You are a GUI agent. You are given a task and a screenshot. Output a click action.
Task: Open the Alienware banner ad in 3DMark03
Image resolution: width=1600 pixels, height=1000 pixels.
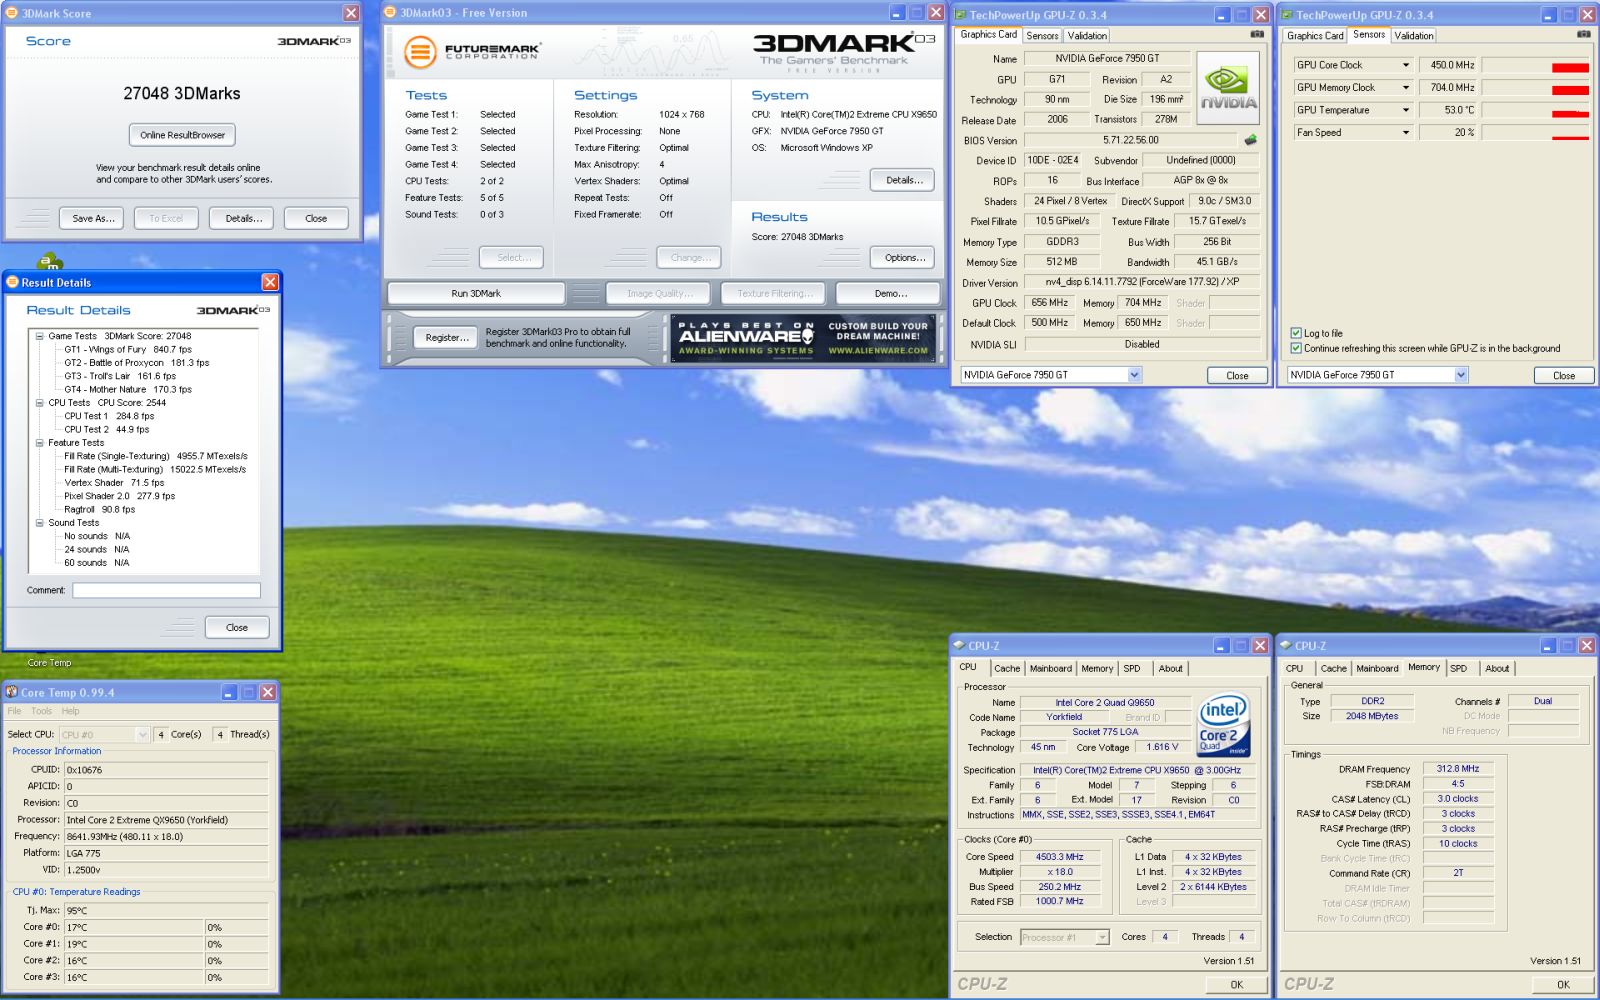(x=803, y=338)
